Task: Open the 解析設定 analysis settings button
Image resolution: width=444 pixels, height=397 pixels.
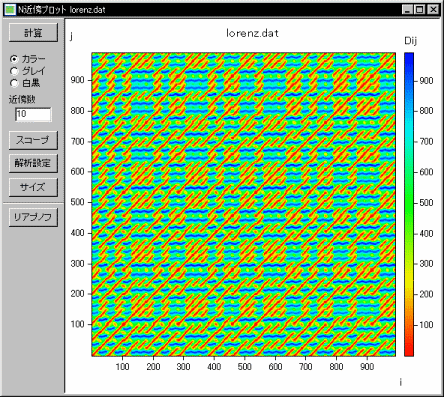Action: (33, 163)
